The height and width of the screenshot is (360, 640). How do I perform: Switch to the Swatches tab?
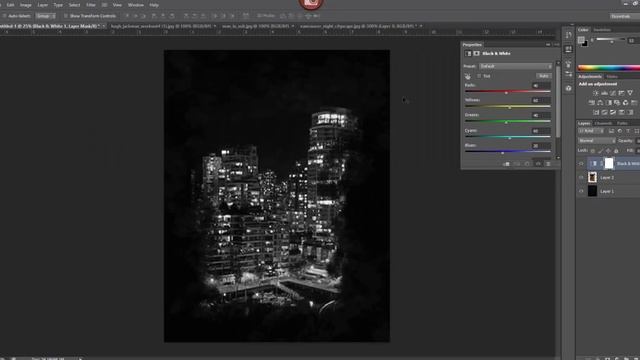pos(602,30)
